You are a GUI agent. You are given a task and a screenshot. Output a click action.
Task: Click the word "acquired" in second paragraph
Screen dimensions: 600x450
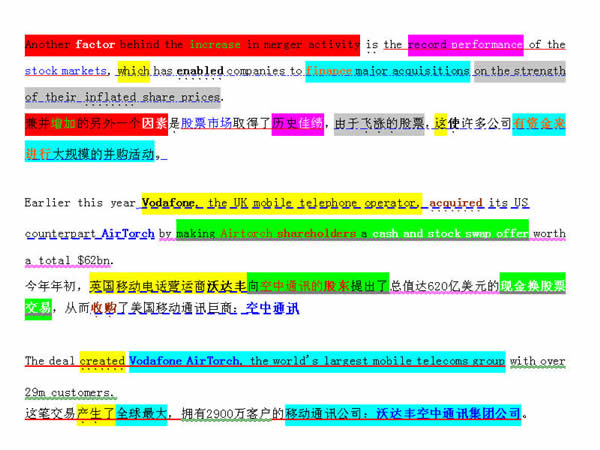[x=455, y=203]
